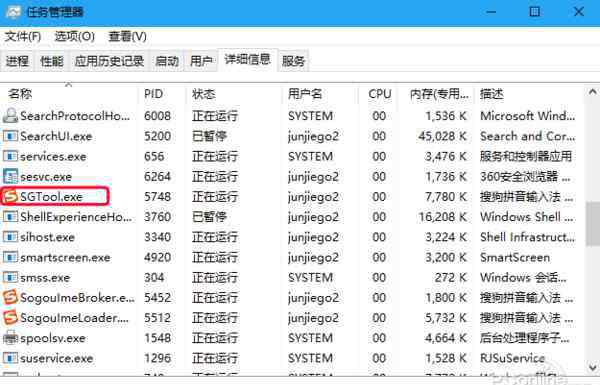Click the 已暂停 status for ShellExperienceHost
The height and width of the screenshot is (385, 600).
[210, 217]
